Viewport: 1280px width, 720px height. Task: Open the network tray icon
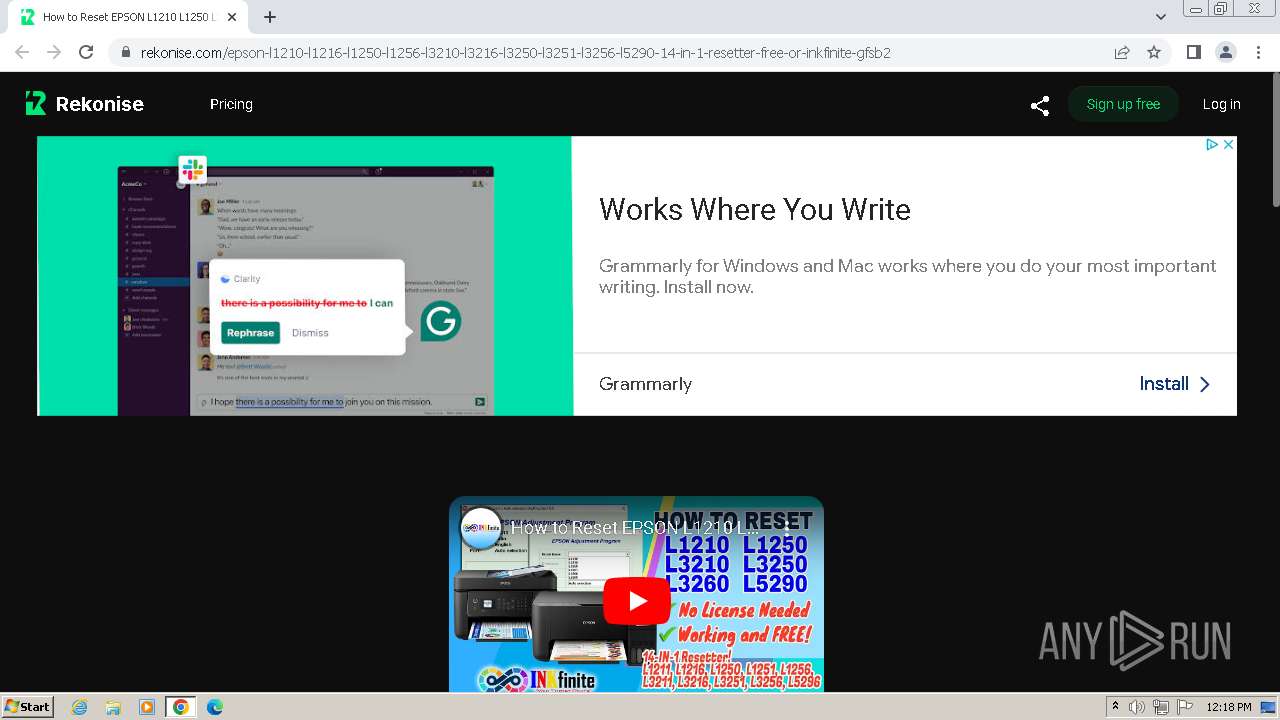point(1161,707)
